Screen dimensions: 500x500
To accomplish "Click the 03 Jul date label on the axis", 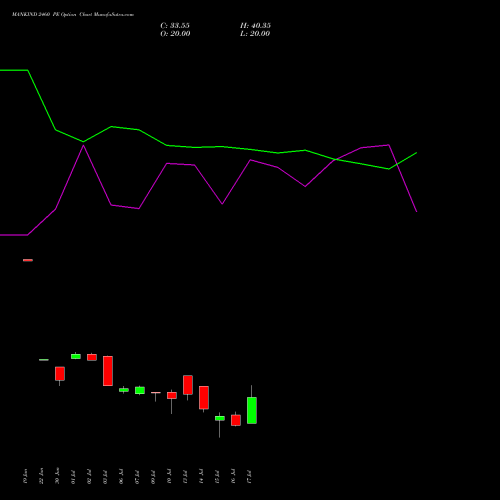I will [106, 477].
